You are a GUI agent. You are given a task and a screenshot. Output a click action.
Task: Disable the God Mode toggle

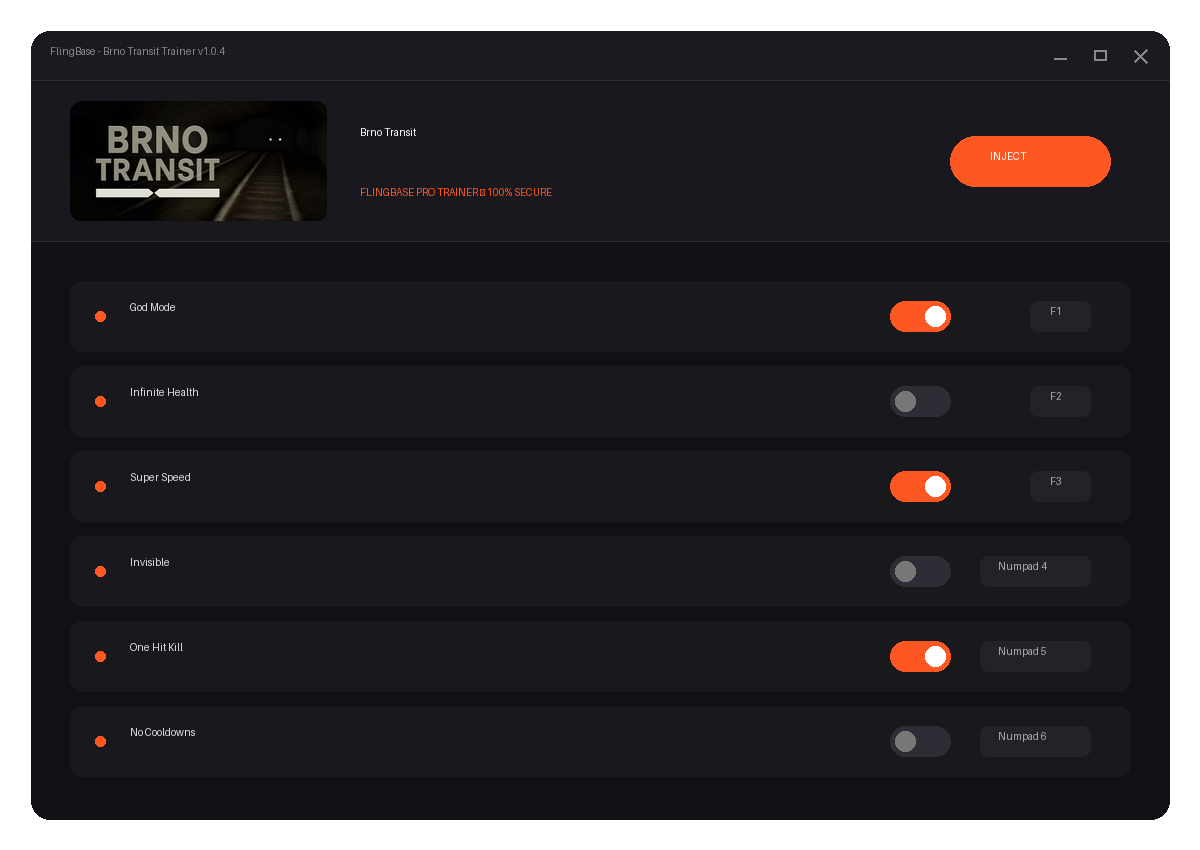920,316
